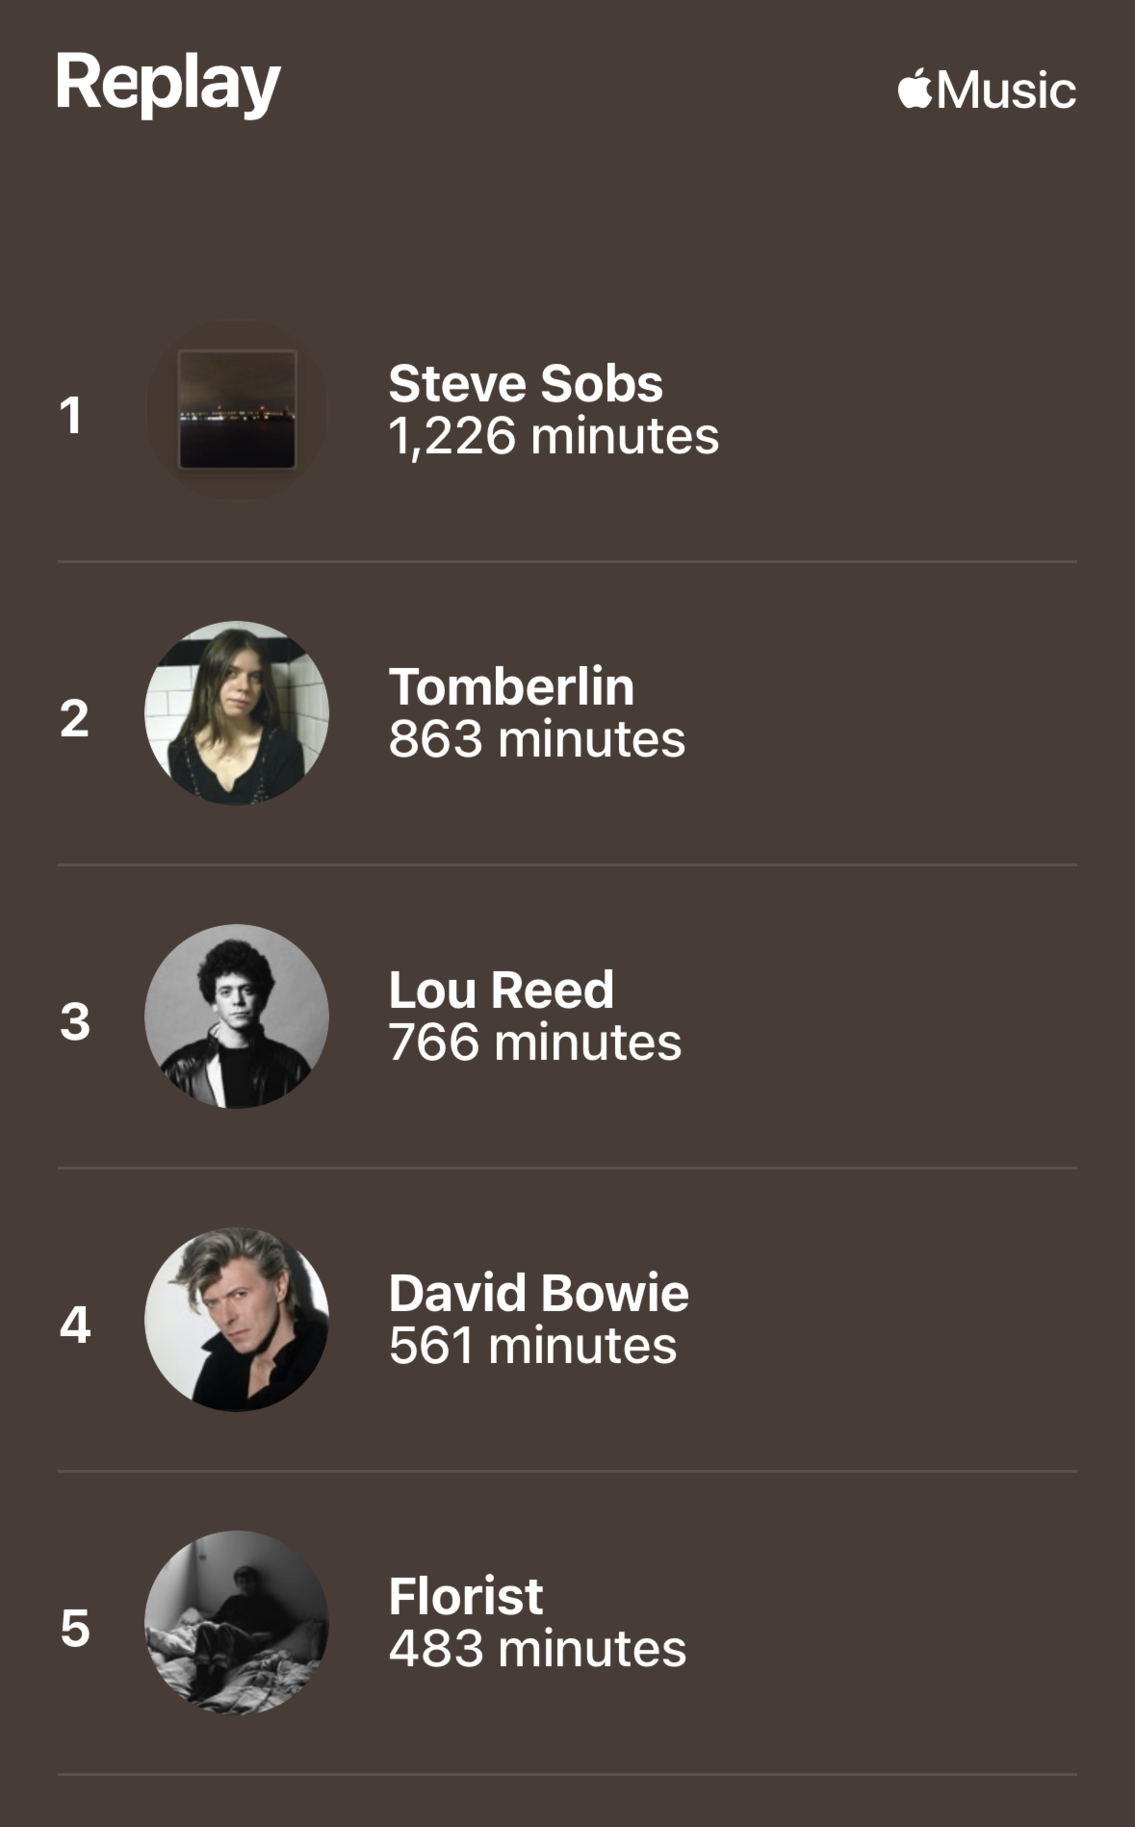Open Lou Reed's artist portrait
The width and height of the screenshot is (1135, 1827).
pyautogui.click(x=237, y=1016)
